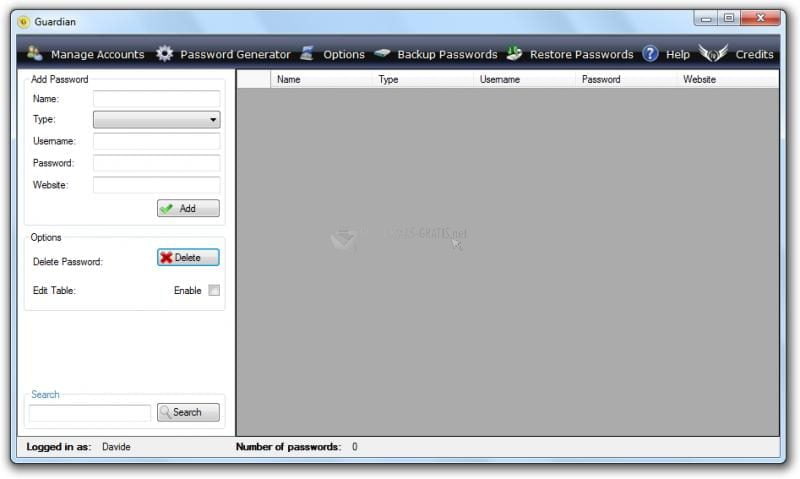
Task: Sort by Password column header
Action: (626, 79)
